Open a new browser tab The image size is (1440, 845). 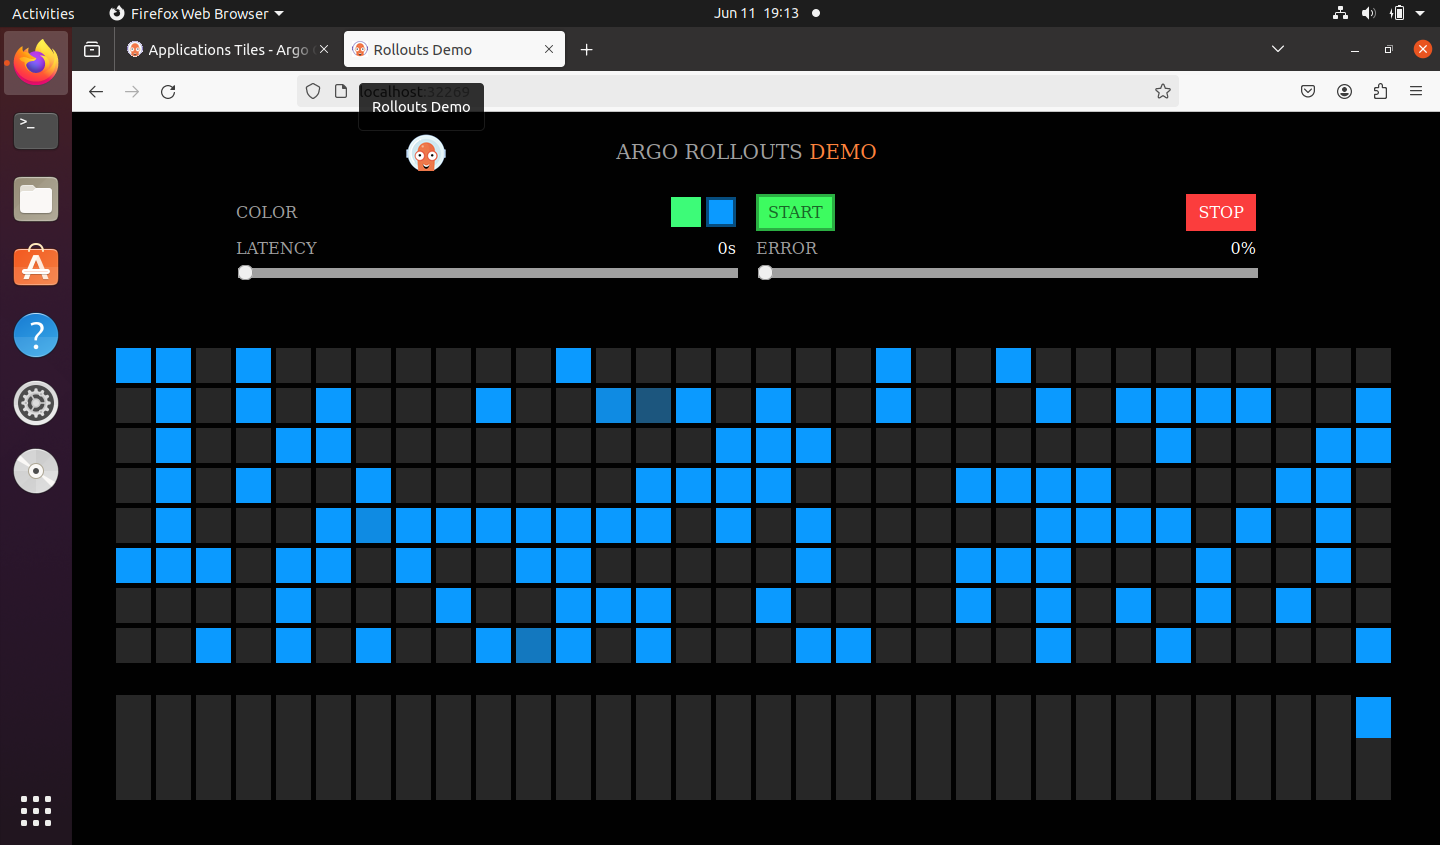(x=587, y=50)
